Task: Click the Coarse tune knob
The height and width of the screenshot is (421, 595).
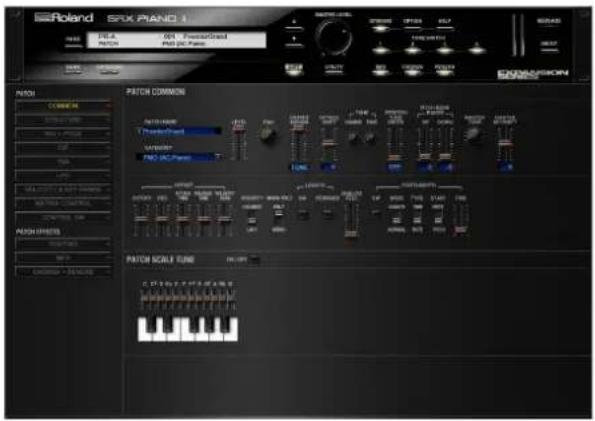Action: (x=354, y=137)
